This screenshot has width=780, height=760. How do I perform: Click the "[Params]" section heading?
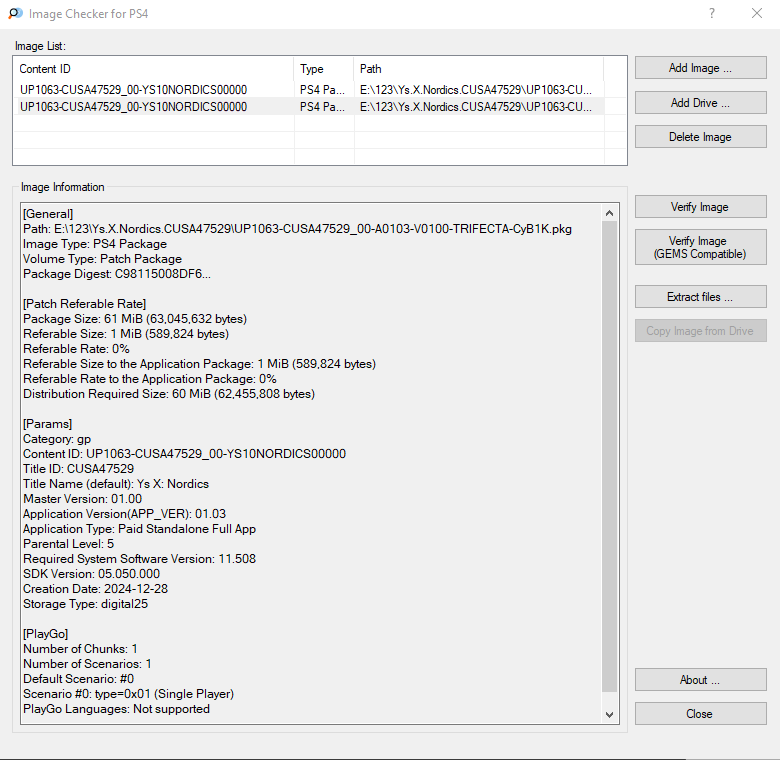(x=48, y=423)
